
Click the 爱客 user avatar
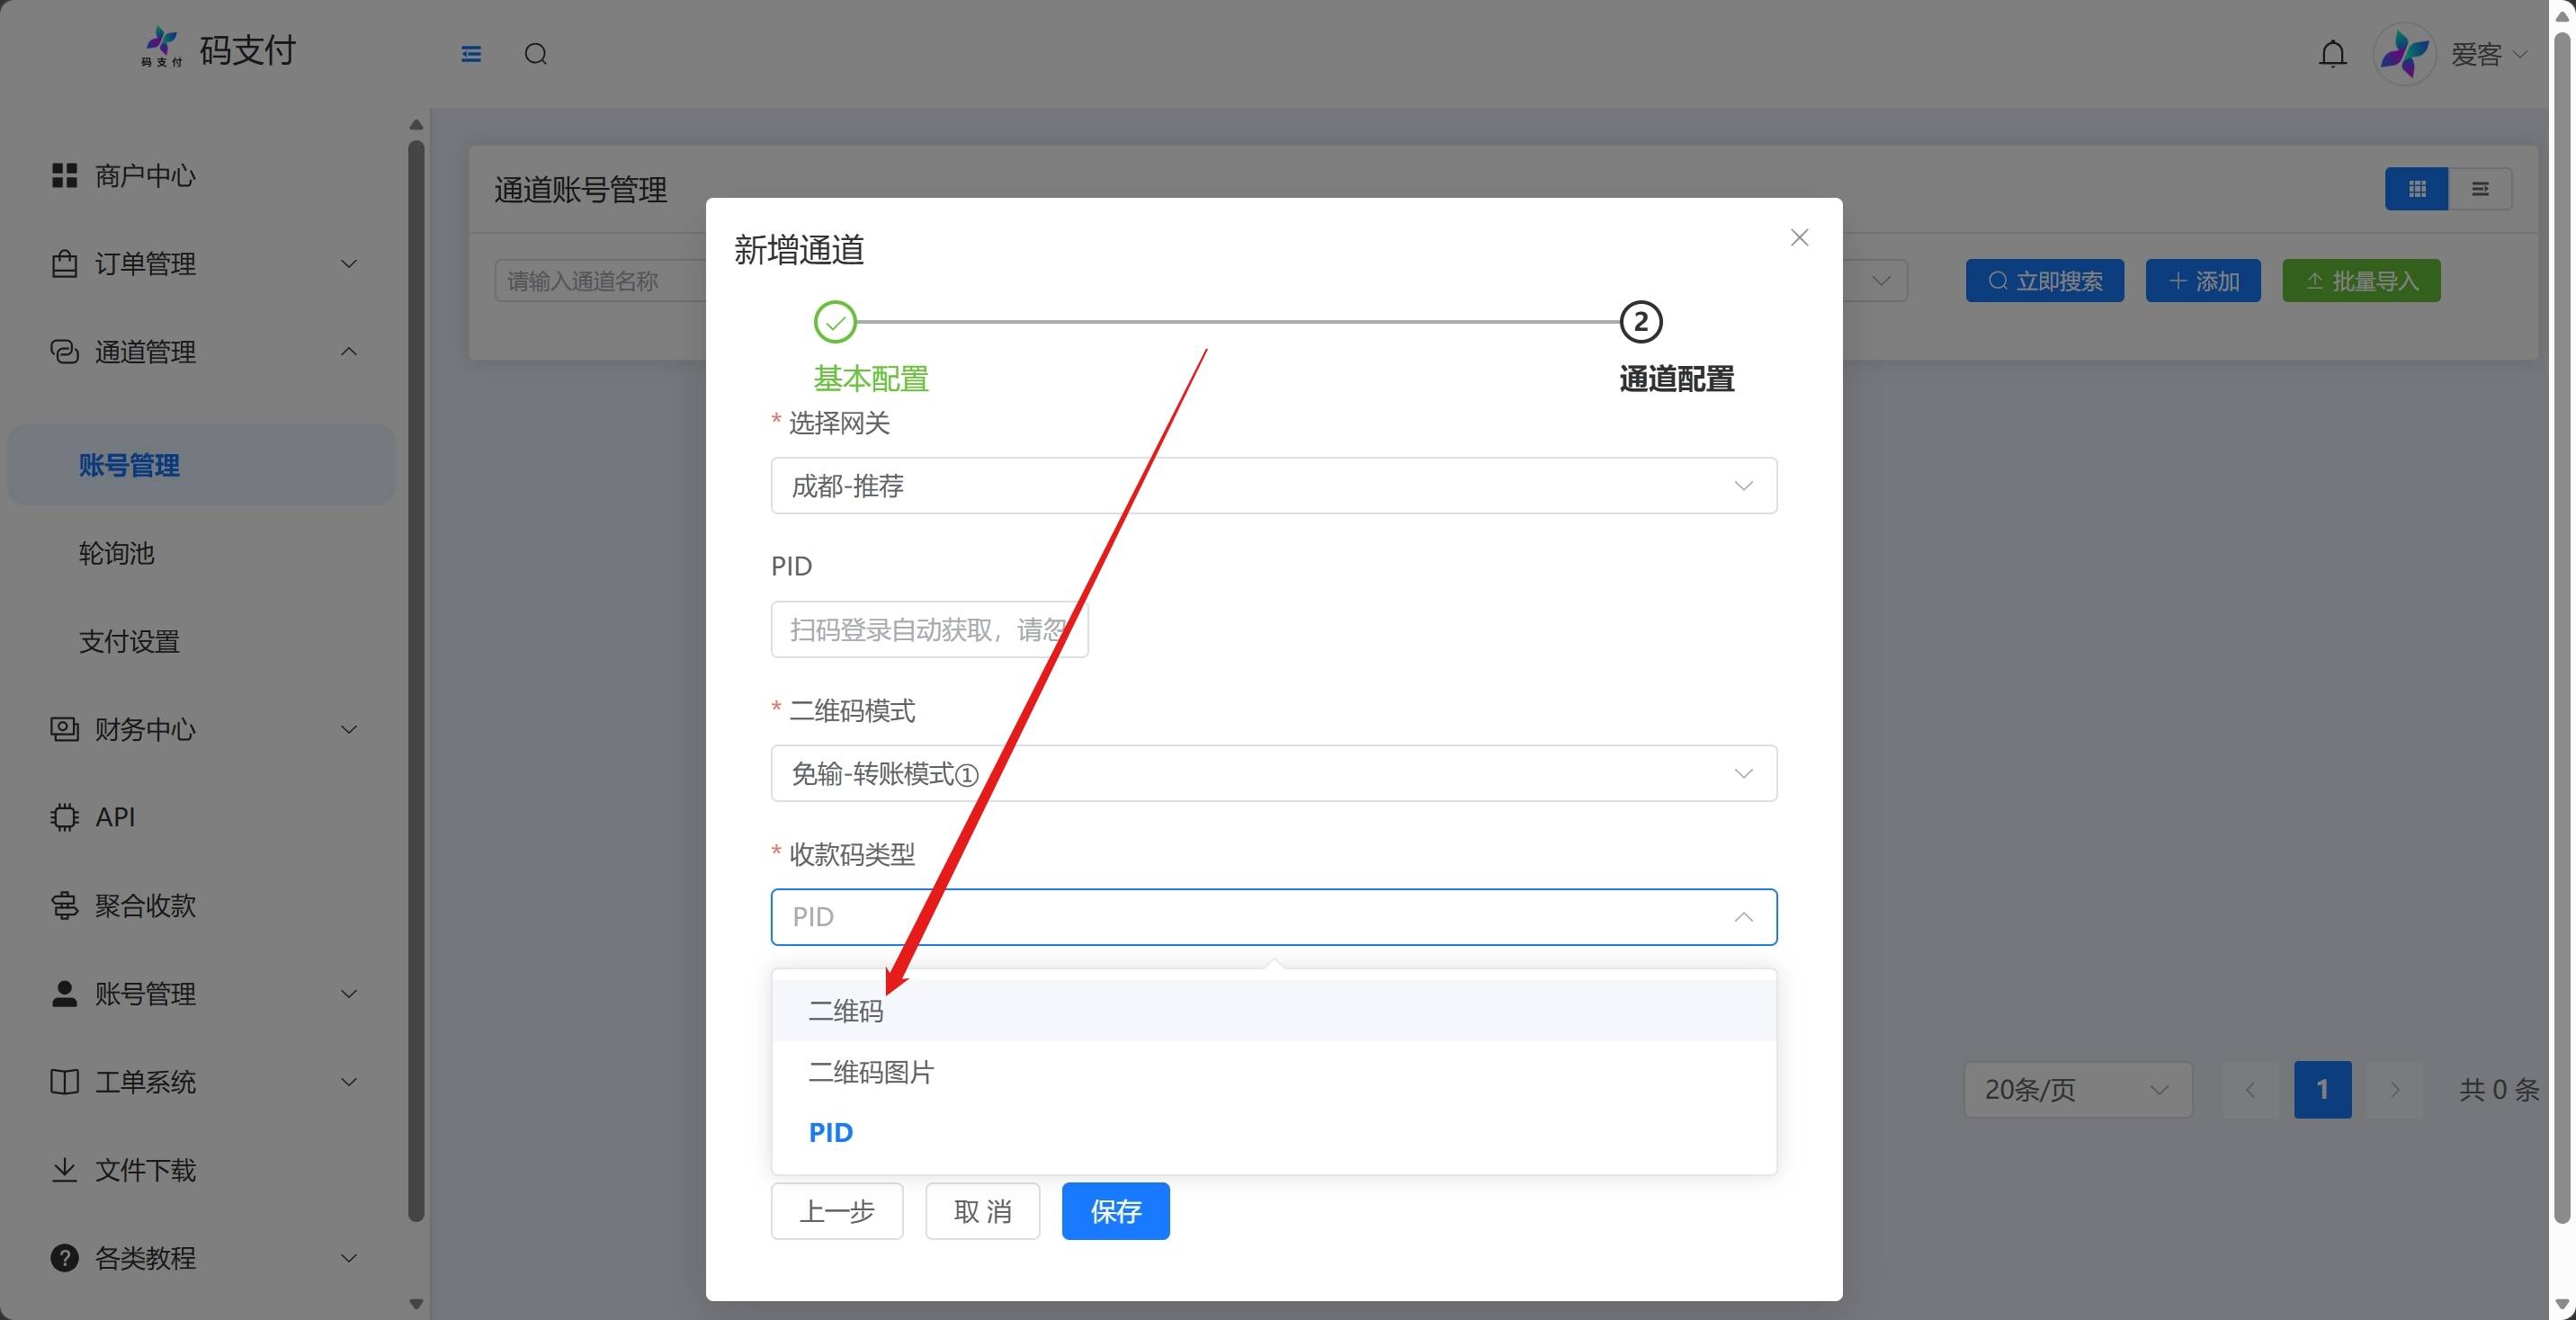point(2404,54)
